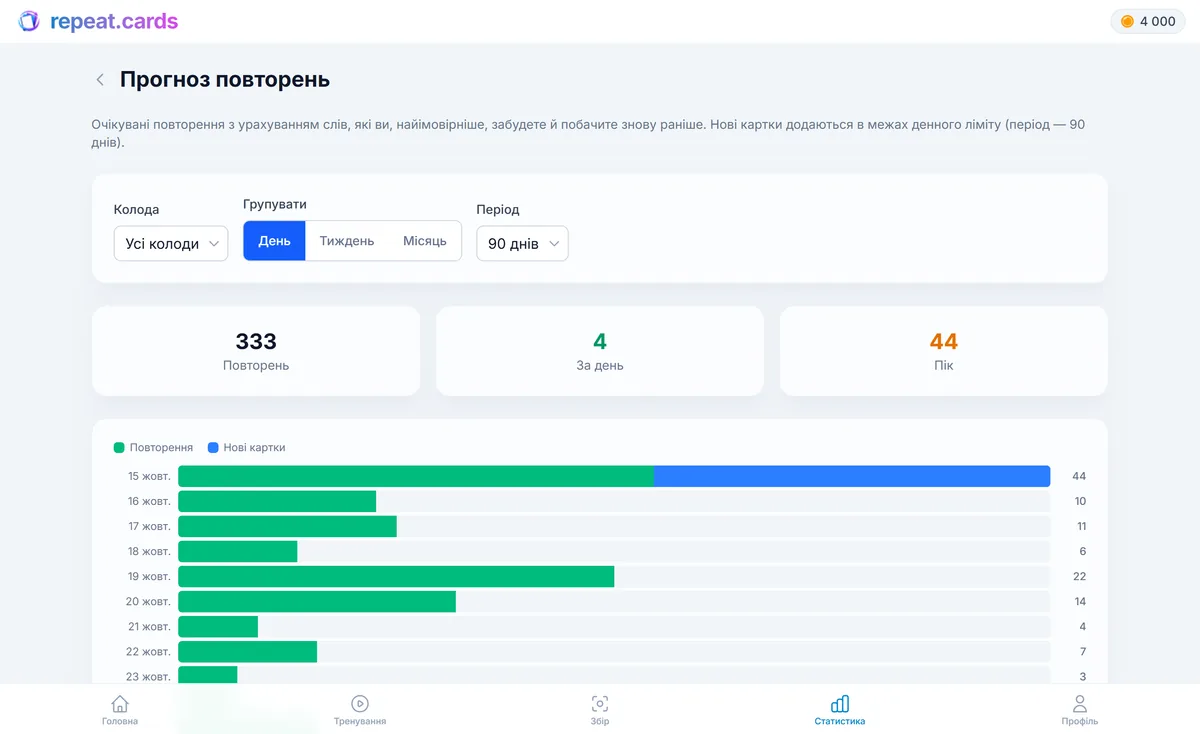This screenshot has height=734, width=1200.
Task: Click the 22 жовт. date label
Action: pyautogui.click(x=148, y=651)
